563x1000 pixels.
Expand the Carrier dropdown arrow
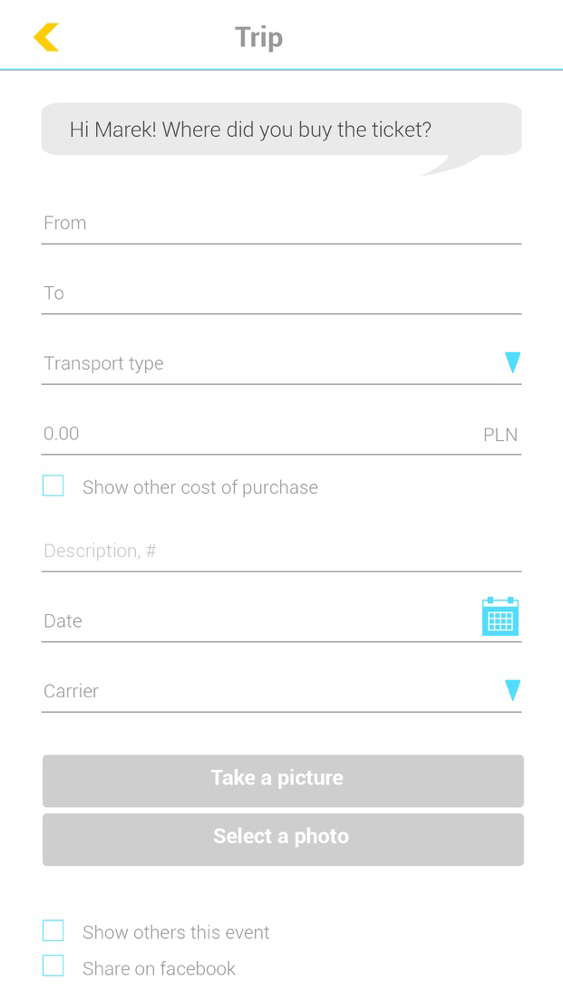coord(512,690)
